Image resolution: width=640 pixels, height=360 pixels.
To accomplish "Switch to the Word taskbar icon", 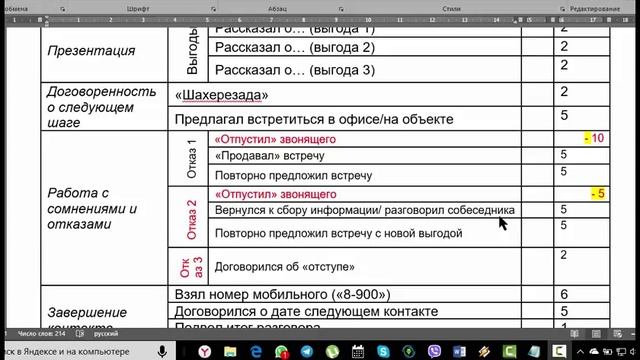I will click(460, 351).
